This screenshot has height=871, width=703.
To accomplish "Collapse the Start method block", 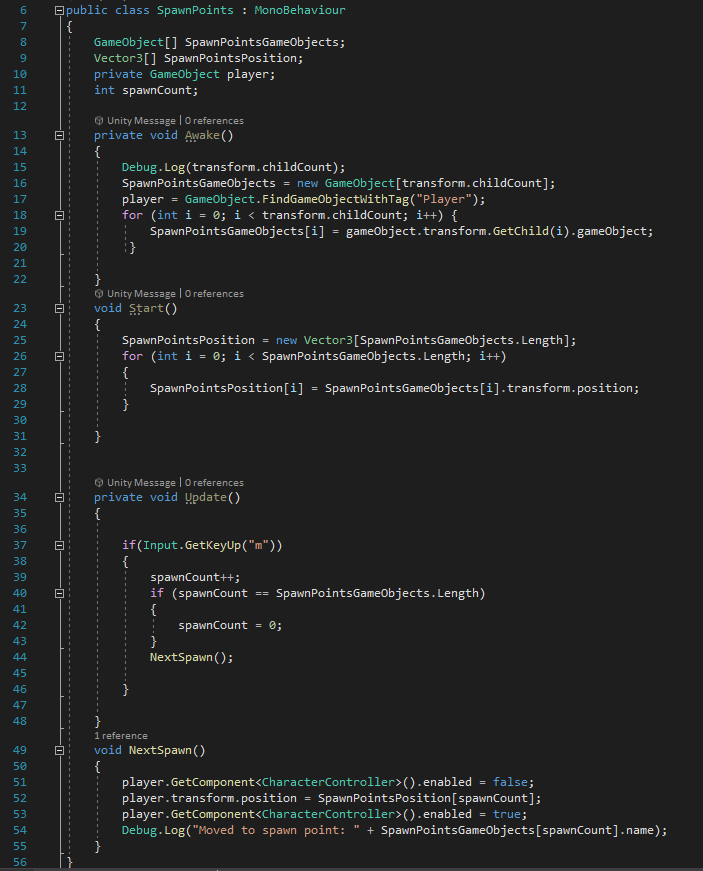I will (59, 308).
